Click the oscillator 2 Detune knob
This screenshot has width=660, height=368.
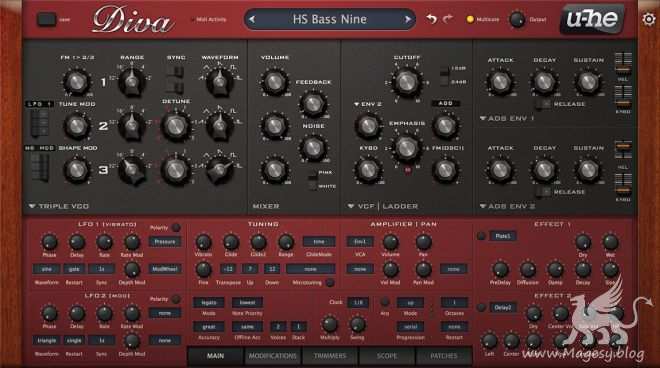coord(176,126)
